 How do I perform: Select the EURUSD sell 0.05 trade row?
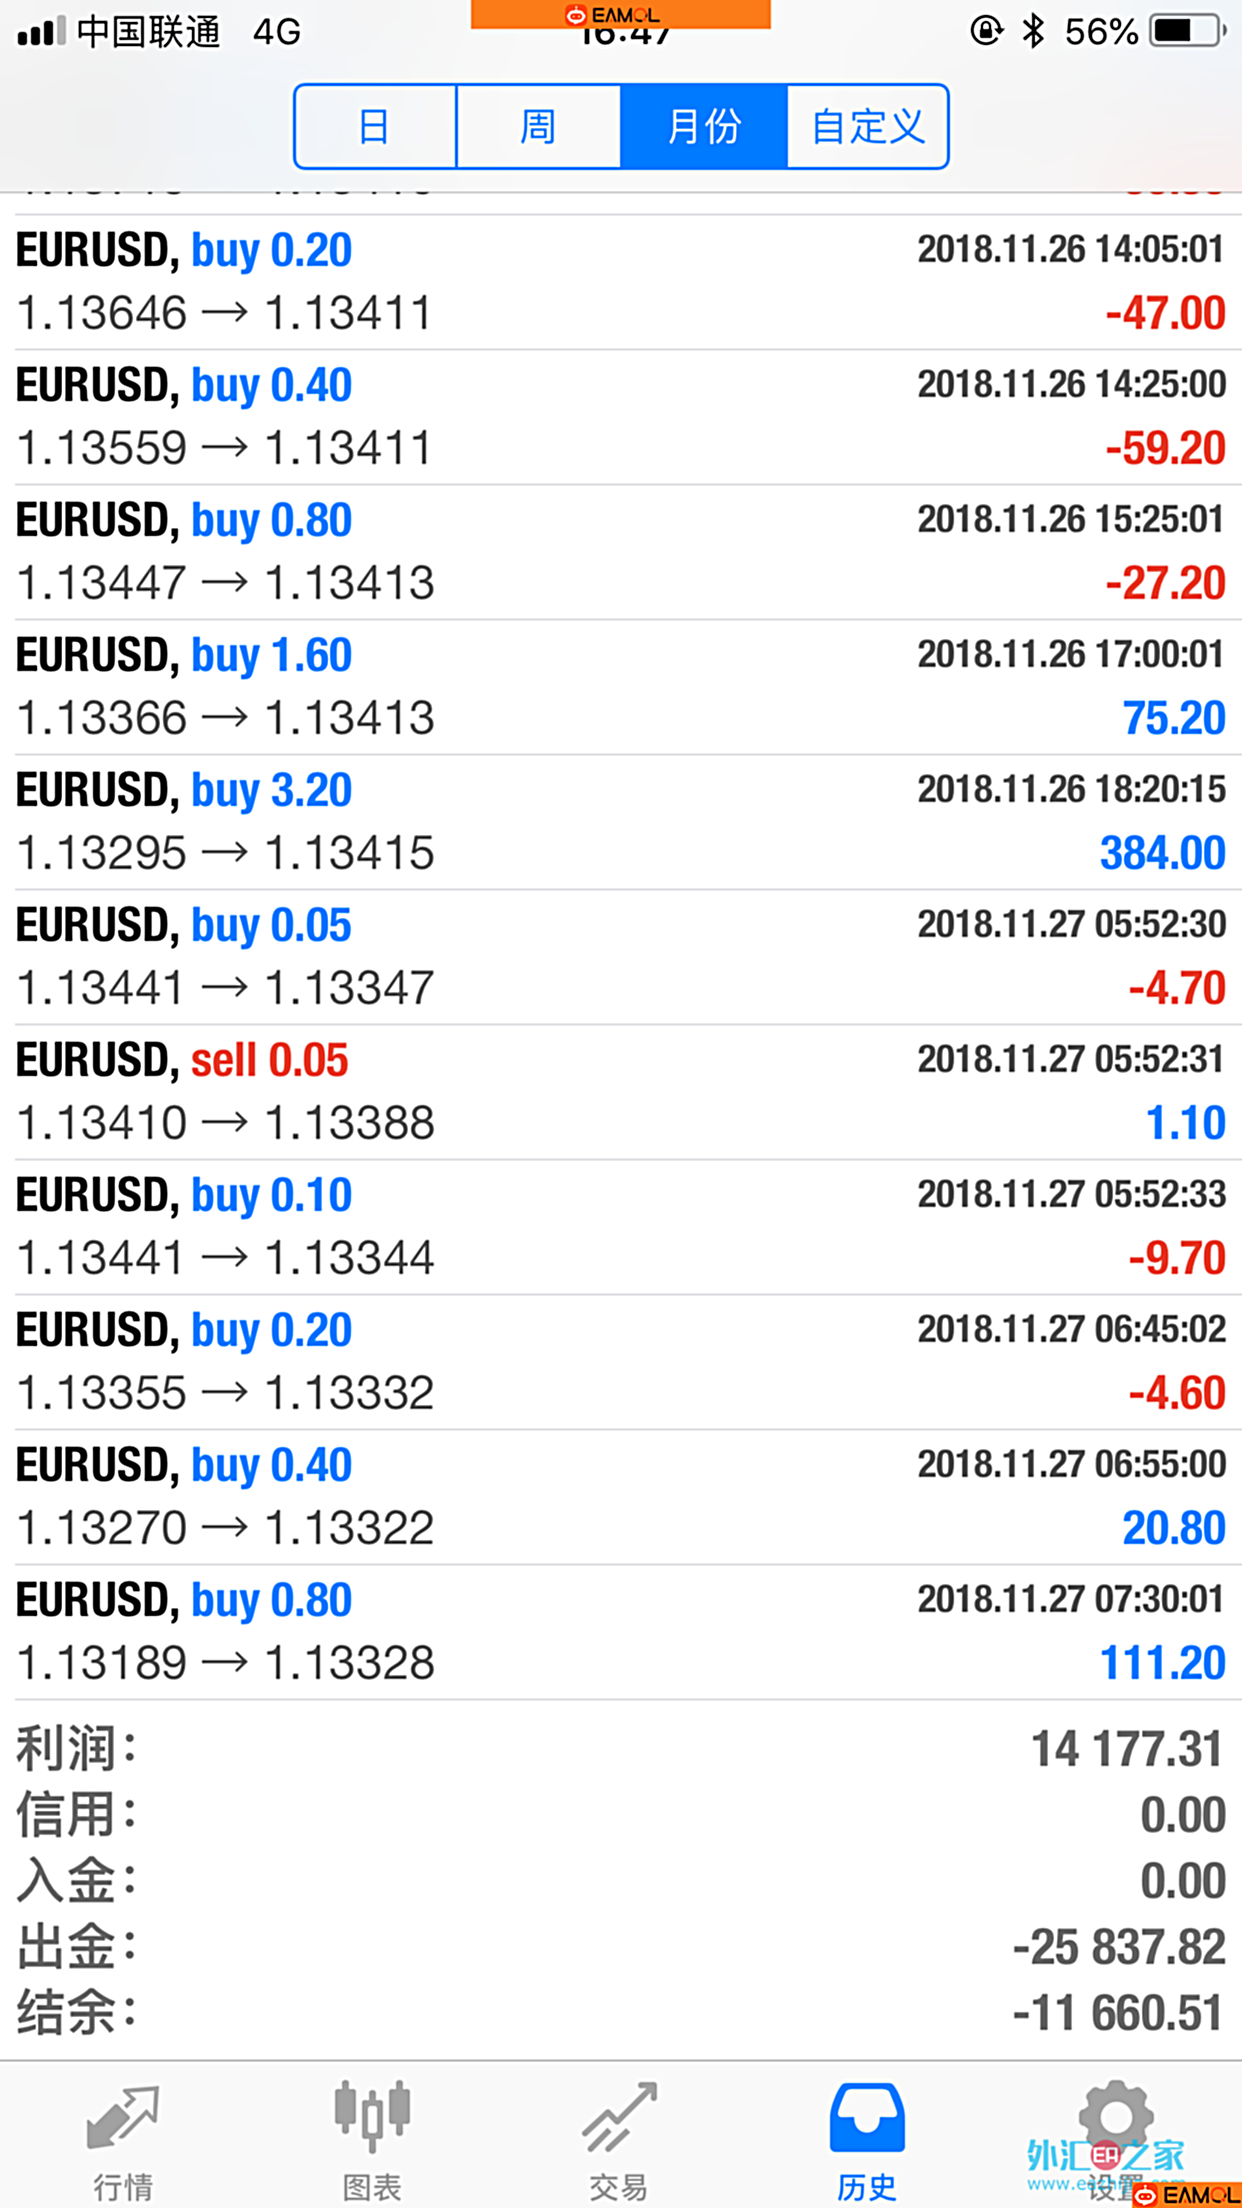(620, 1092)
